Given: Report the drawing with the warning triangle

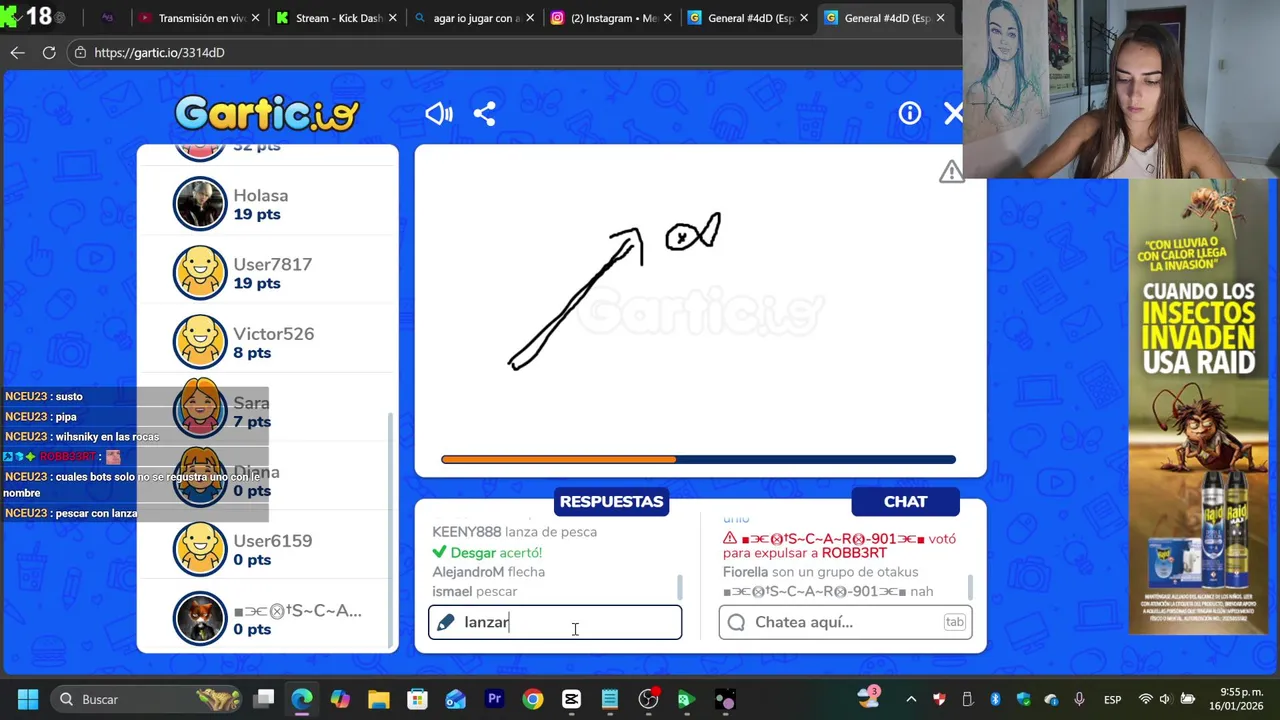Looking at the screenshot, I should [x=951, y=172].
